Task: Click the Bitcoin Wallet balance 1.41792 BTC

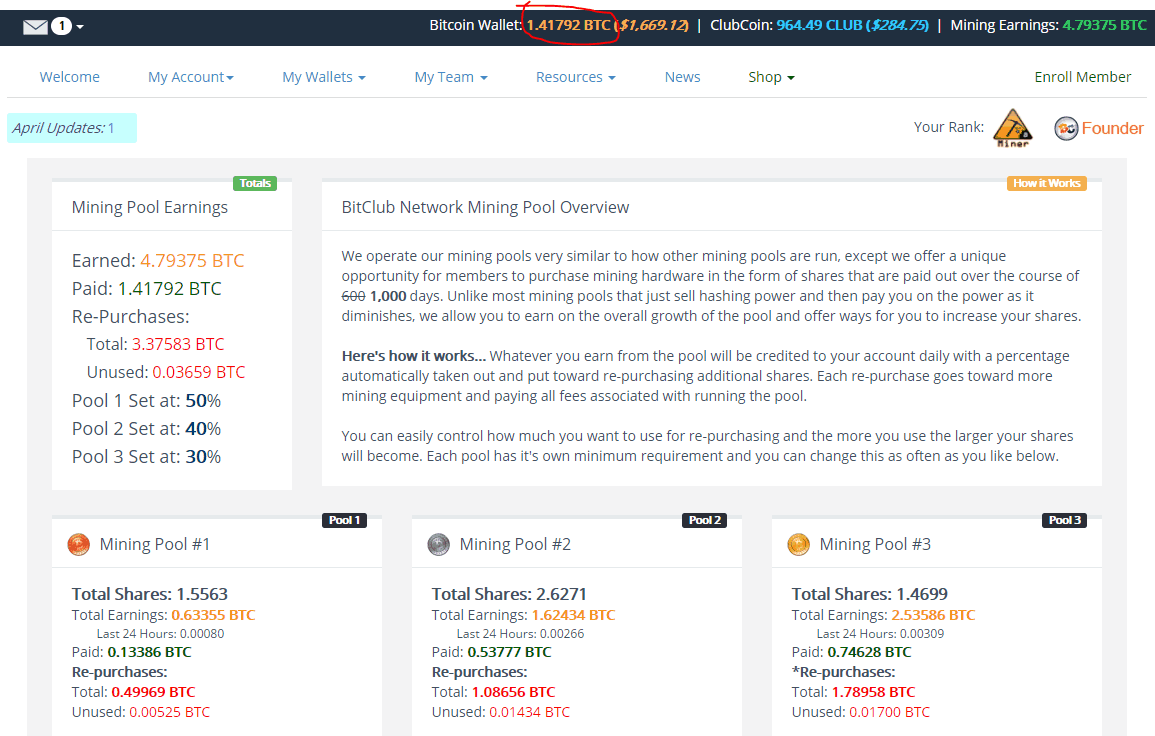Action: click(568, 25)
